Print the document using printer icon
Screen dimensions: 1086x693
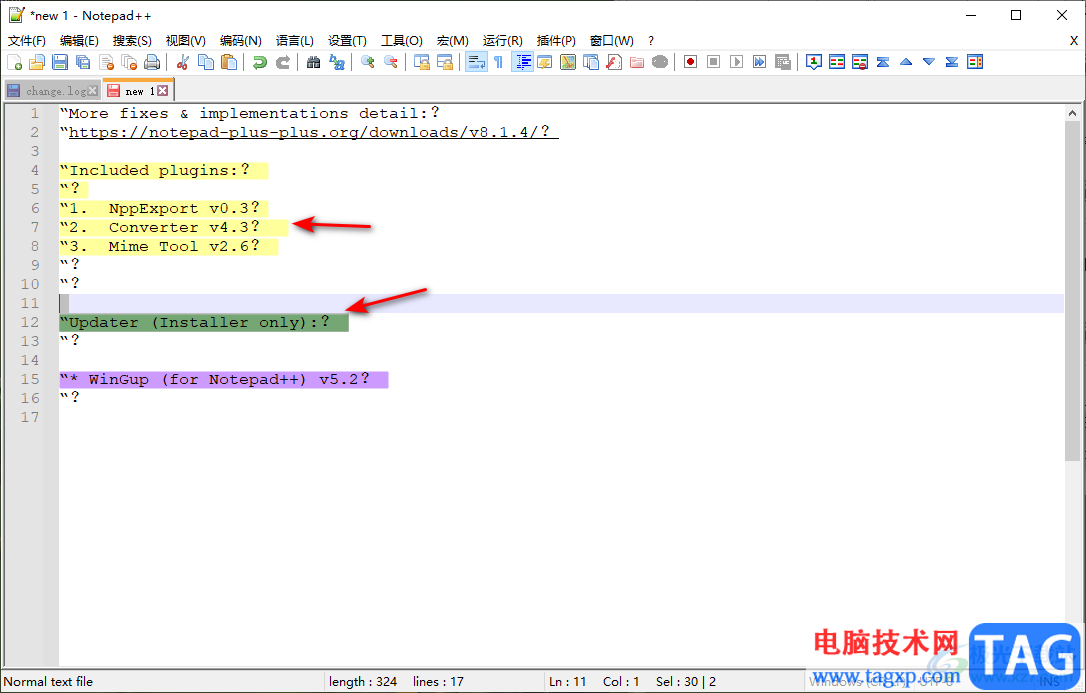[152, 62]
